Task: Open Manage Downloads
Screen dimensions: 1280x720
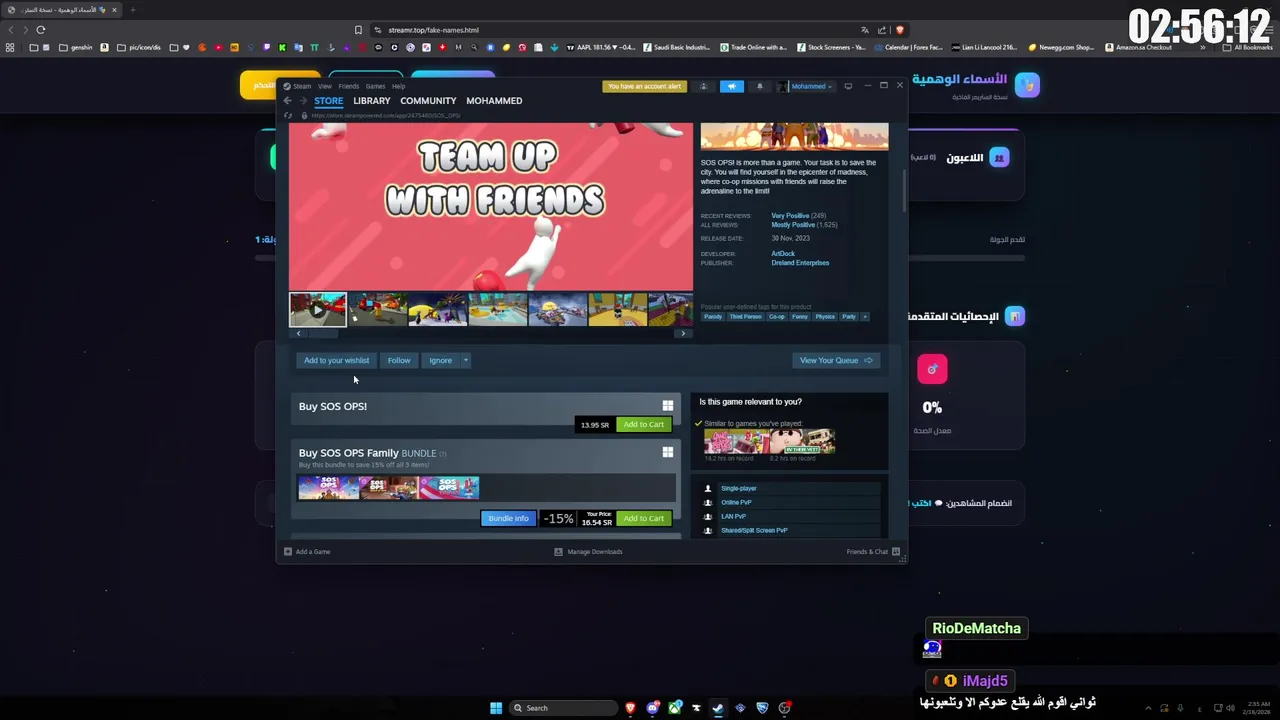Action: click(589, 552)
